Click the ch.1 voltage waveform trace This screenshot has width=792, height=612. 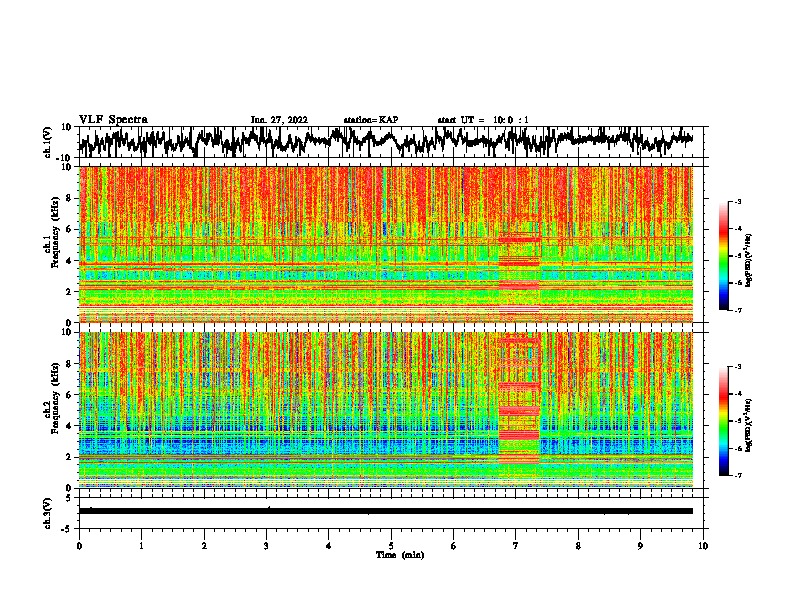click(x=385, y=141)
